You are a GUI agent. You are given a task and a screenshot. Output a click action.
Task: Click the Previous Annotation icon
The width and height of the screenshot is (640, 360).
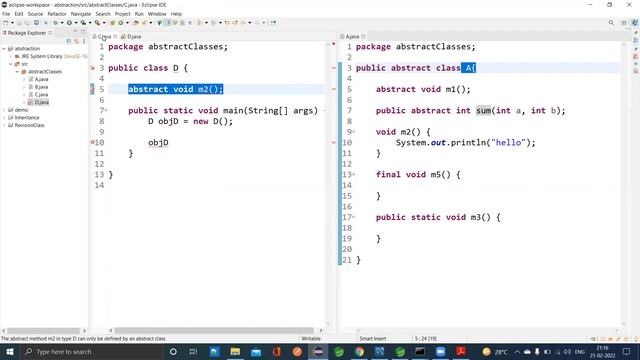pos(213,23)
